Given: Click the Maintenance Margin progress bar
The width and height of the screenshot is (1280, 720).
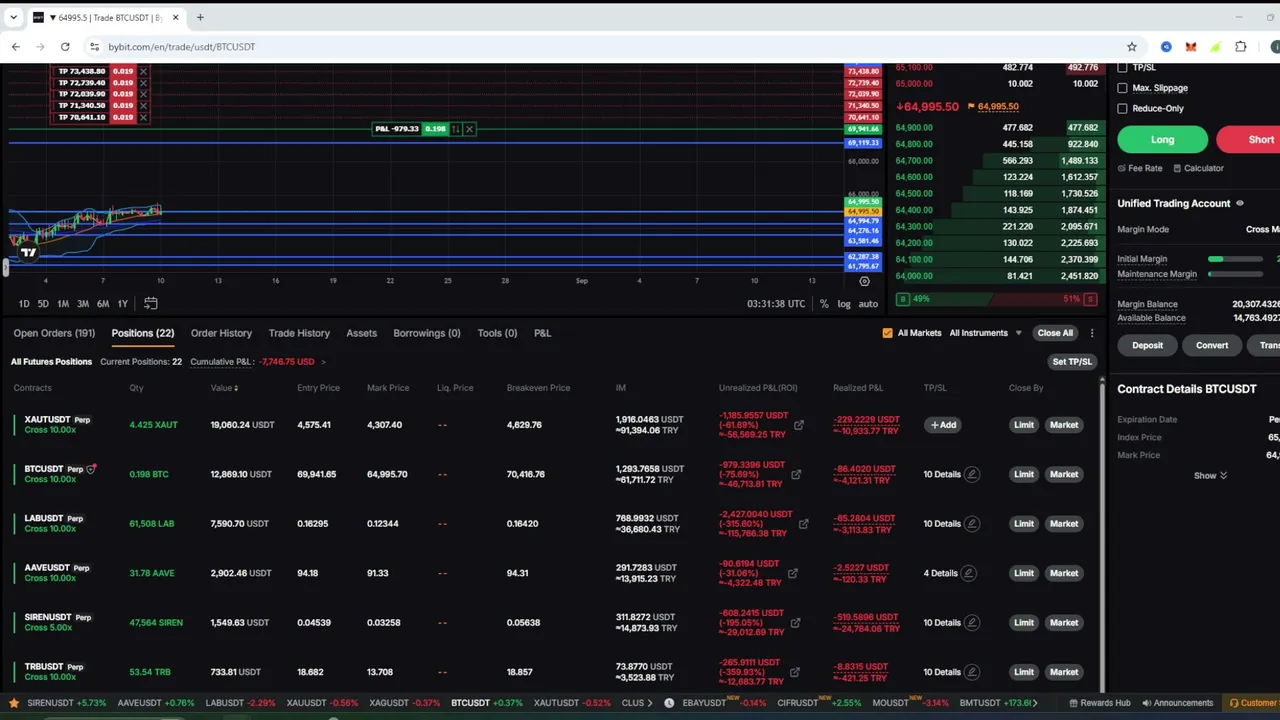Looking at the screenshot, I should (x=1235, y=274).
